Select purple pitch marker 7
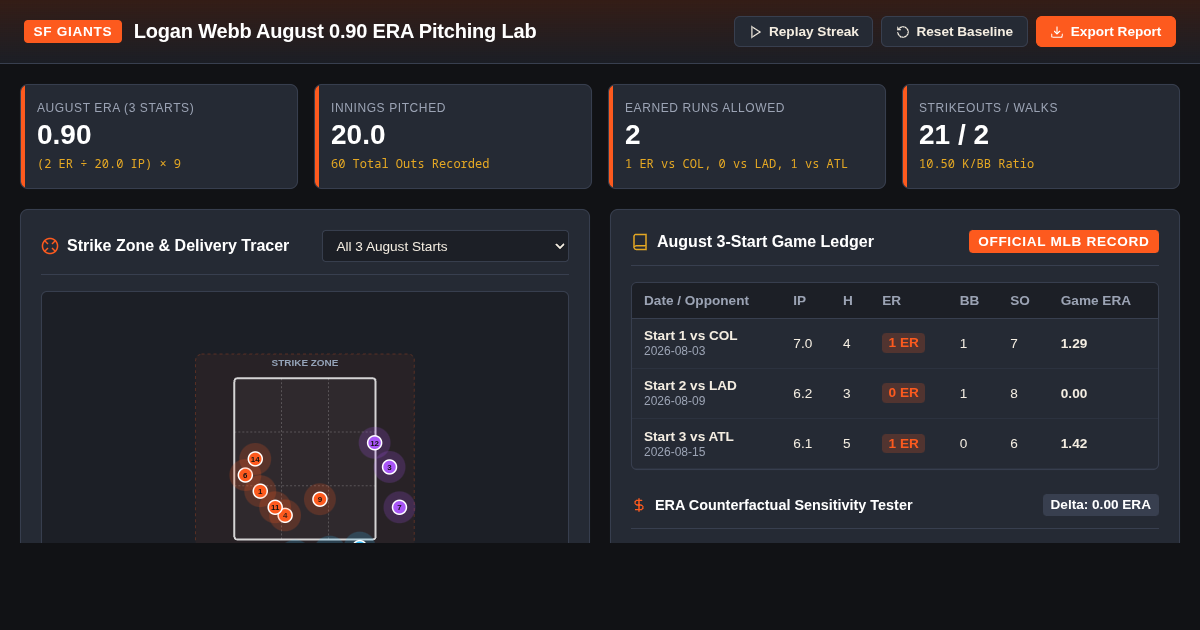The image size is (1200, 630). [x=400, y=507]
